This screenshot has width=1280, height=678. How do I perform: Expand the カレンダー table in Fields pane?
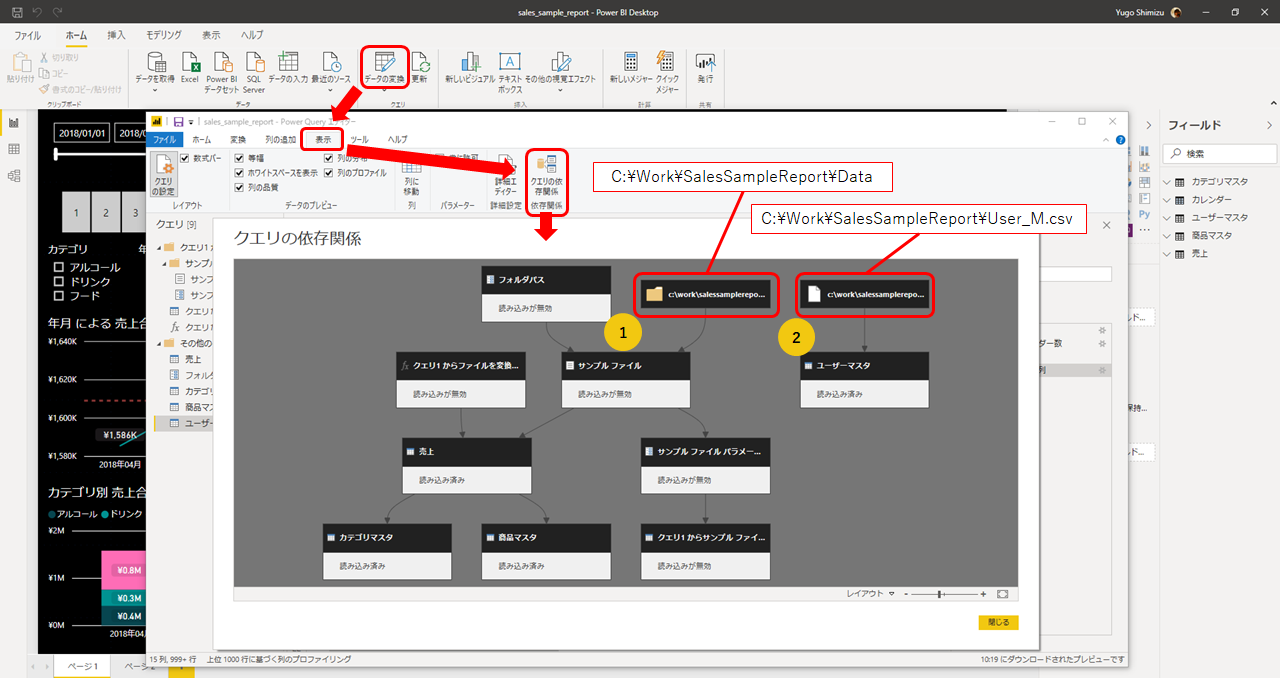[1168, 200]
